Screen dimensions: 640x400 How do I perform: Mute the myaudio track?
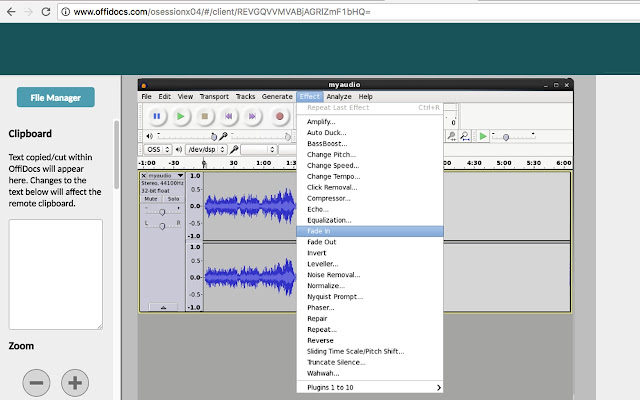(x=152, y=199)
